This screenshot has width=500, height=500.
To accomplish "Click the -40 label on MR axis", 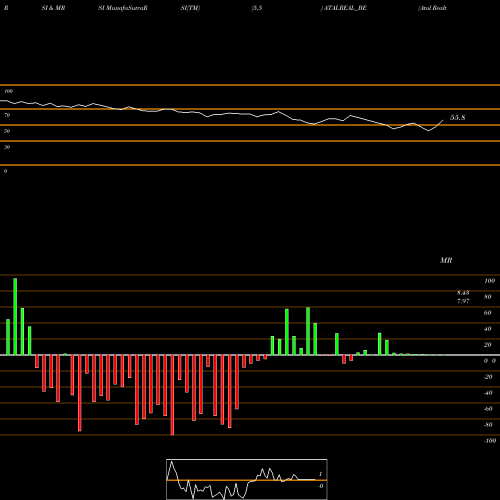I will pos(488,393).
